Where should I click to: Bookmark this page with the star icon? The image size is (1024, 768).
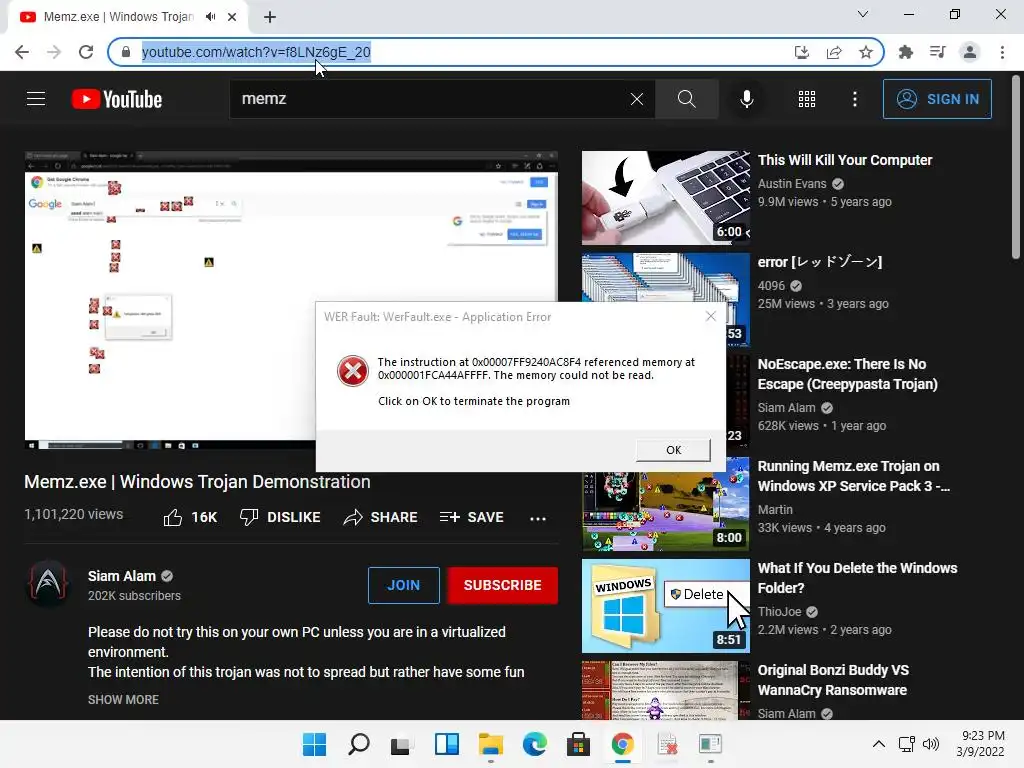tap(866, 52)
